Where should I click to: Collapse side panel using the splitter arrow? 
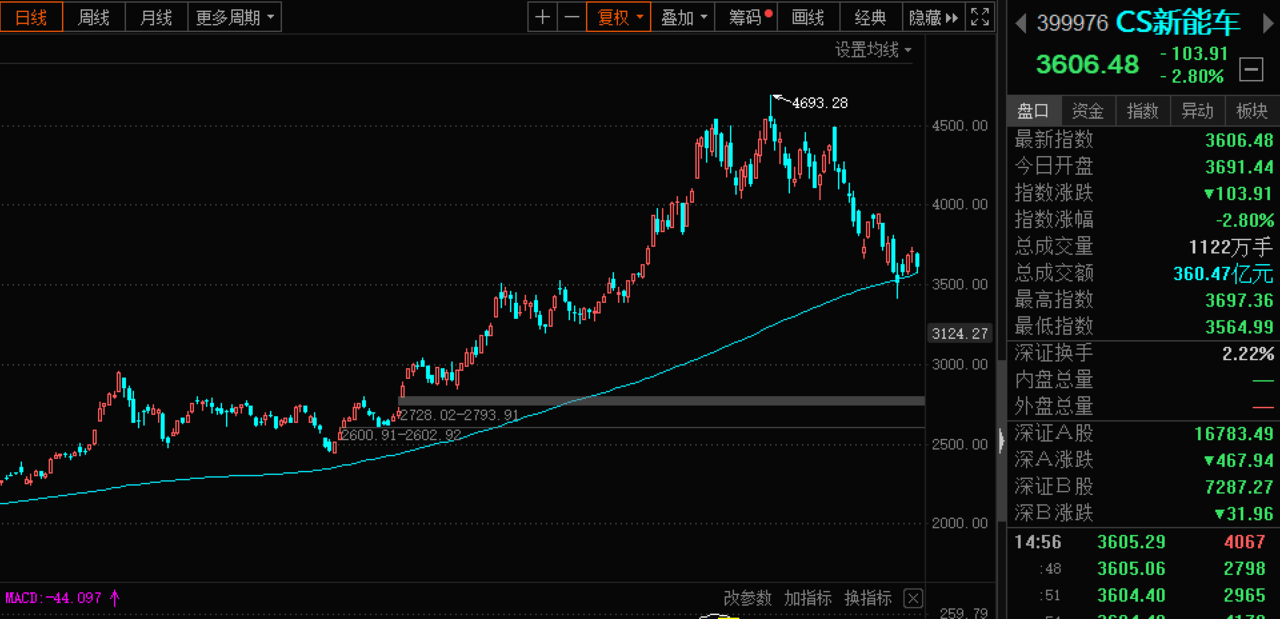[x=1001, y=440]
